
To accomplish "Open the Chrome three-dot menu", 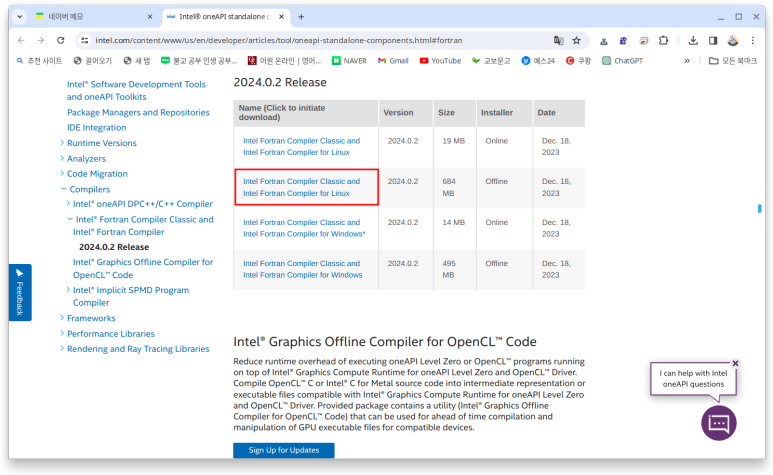I will click(x=752, y=40).
